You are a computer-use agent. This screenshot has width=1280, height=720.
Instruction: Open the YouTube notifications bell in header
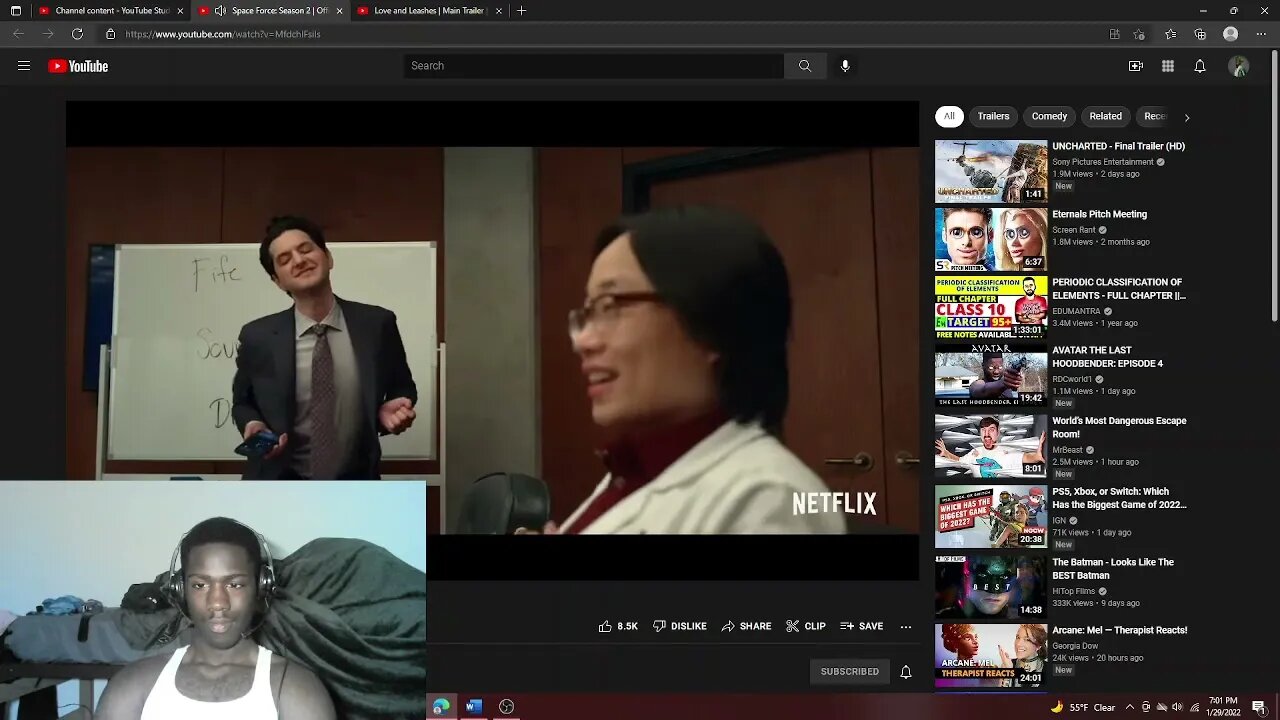tap(1200, 66)
